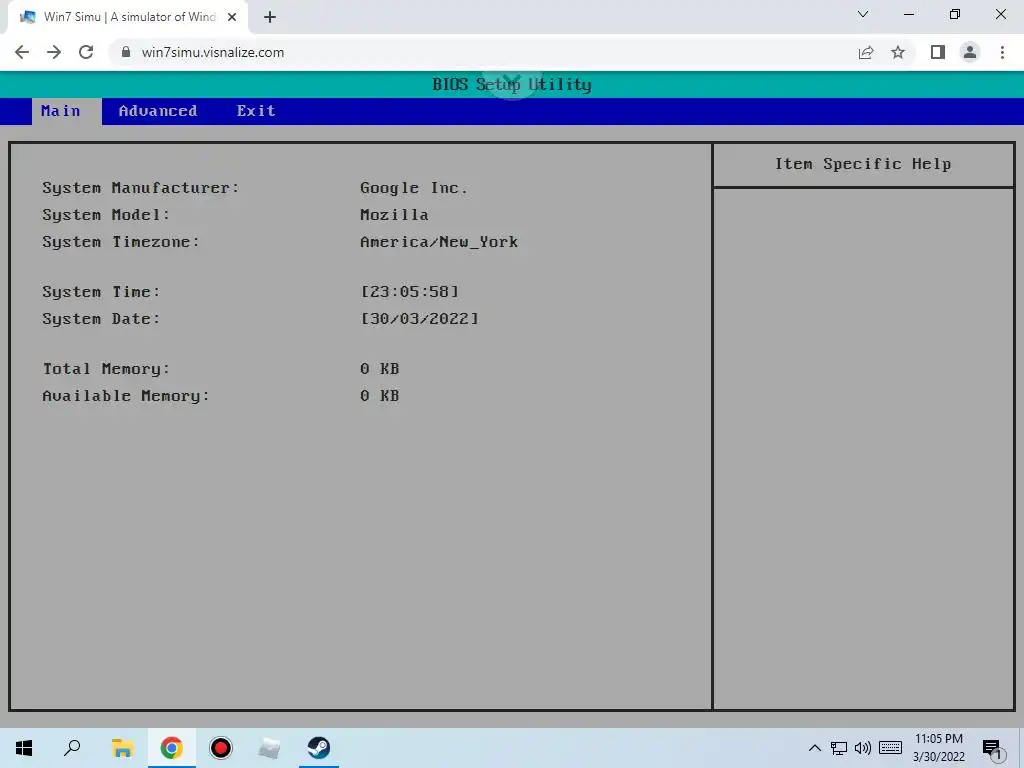The image size is (1024, 768).
Task: Reload the current page
Action: coord(86,52)
